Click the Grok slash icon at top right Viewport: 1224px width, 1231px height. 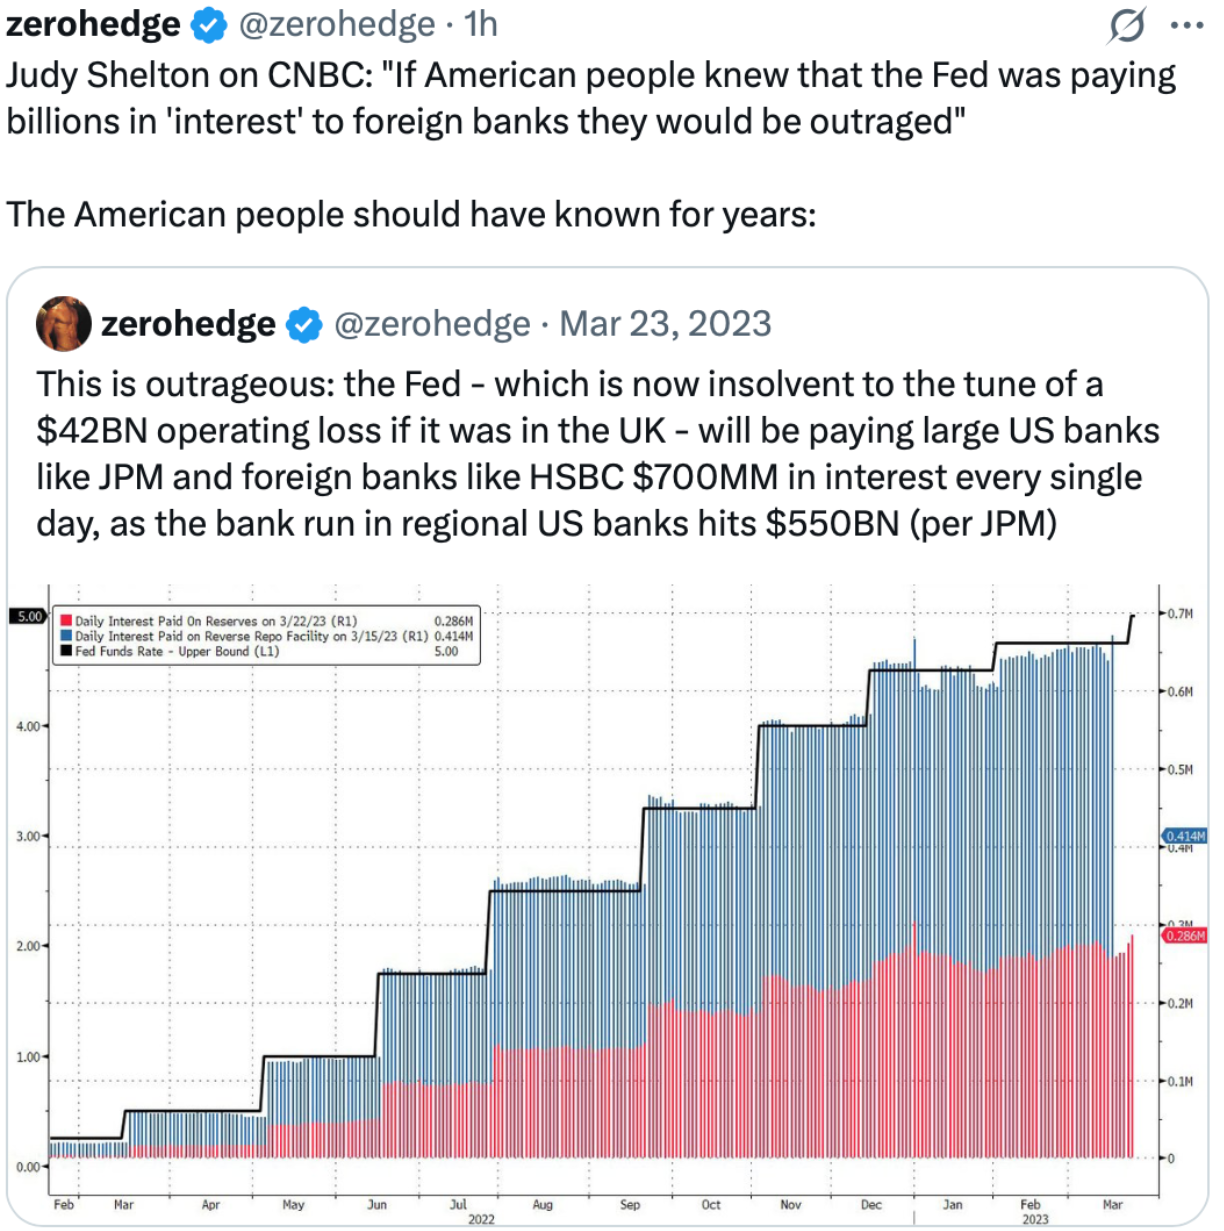1127,25
